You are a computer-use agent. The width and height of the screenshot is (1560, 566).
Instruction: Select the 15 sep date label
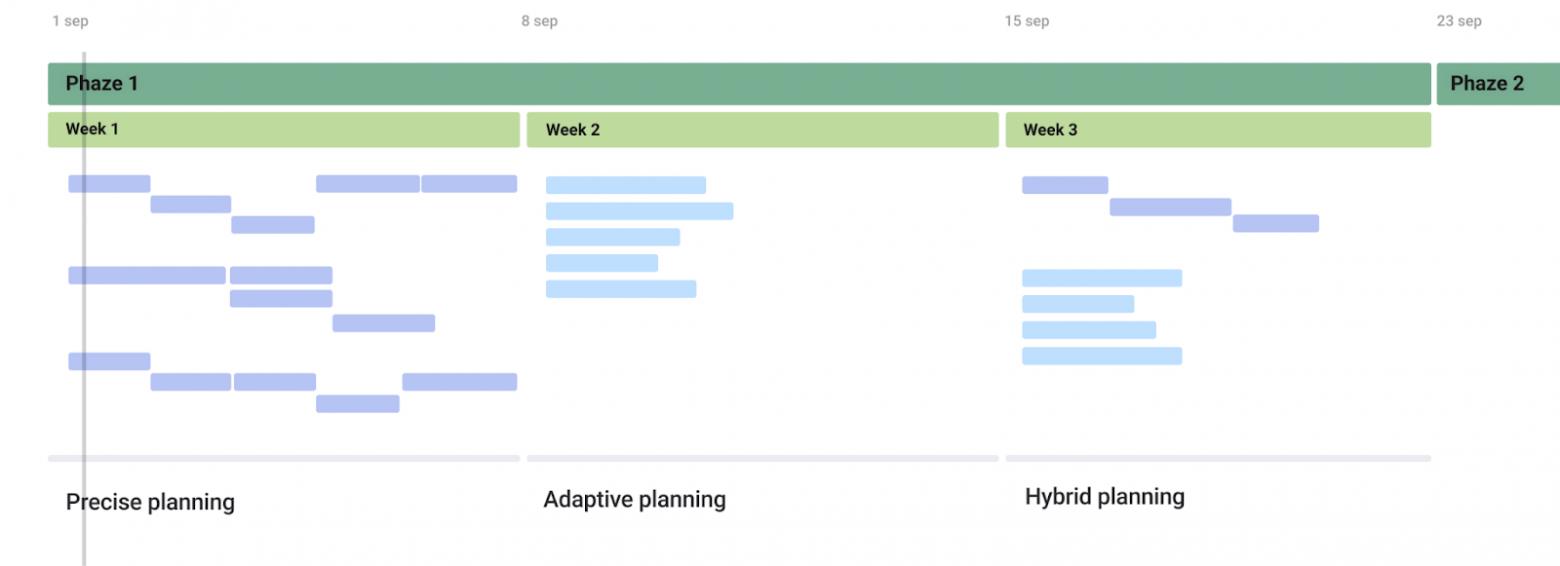click(1027, 21)
